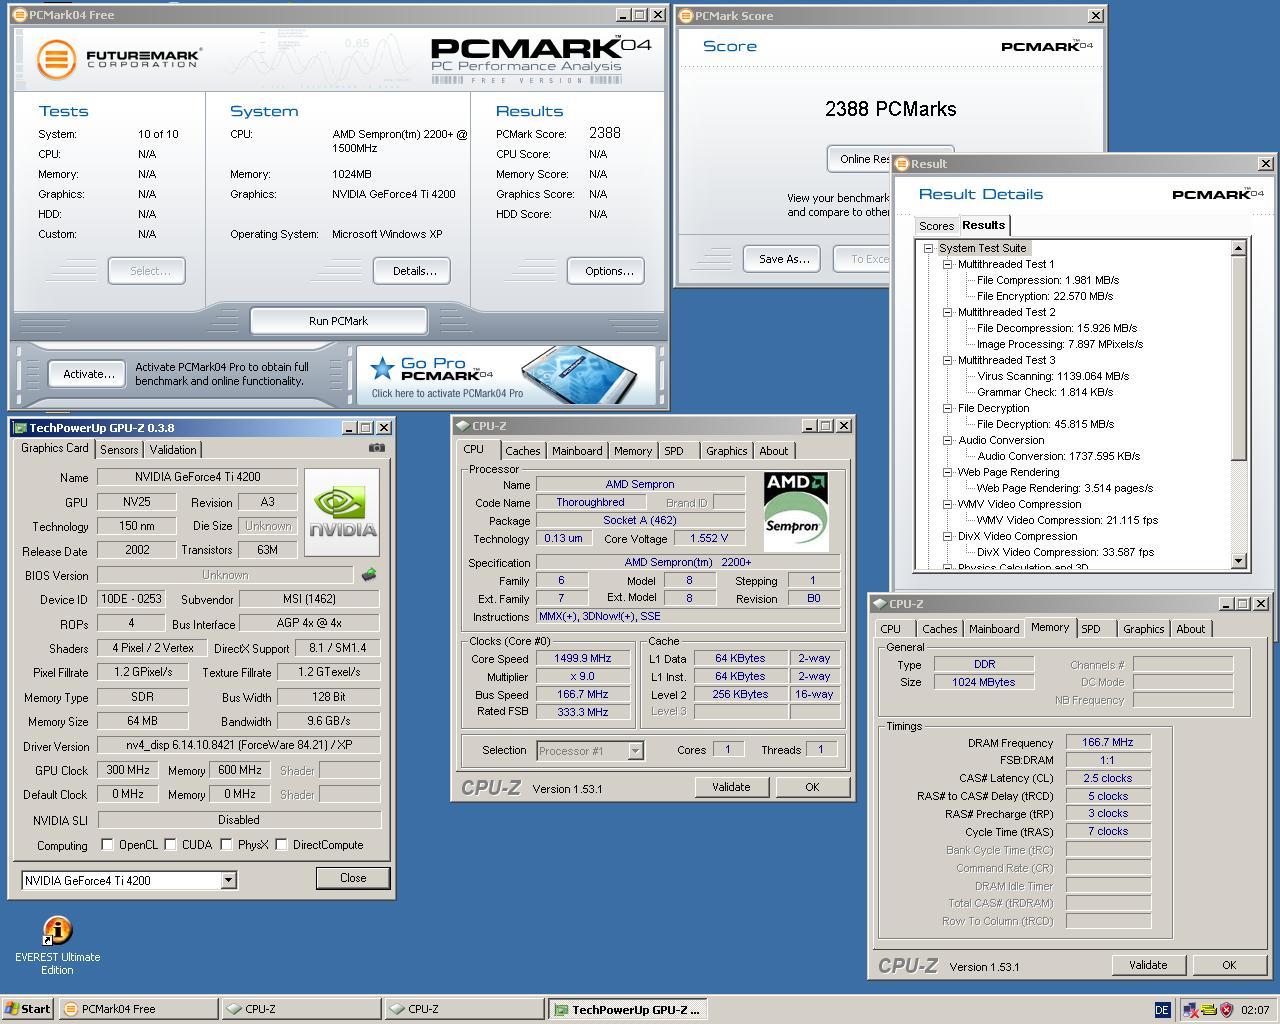The height and width of the screenshot is (1024, 1280).
Task: Collapse the Web Page Rendering node
Action: point(948,472)
